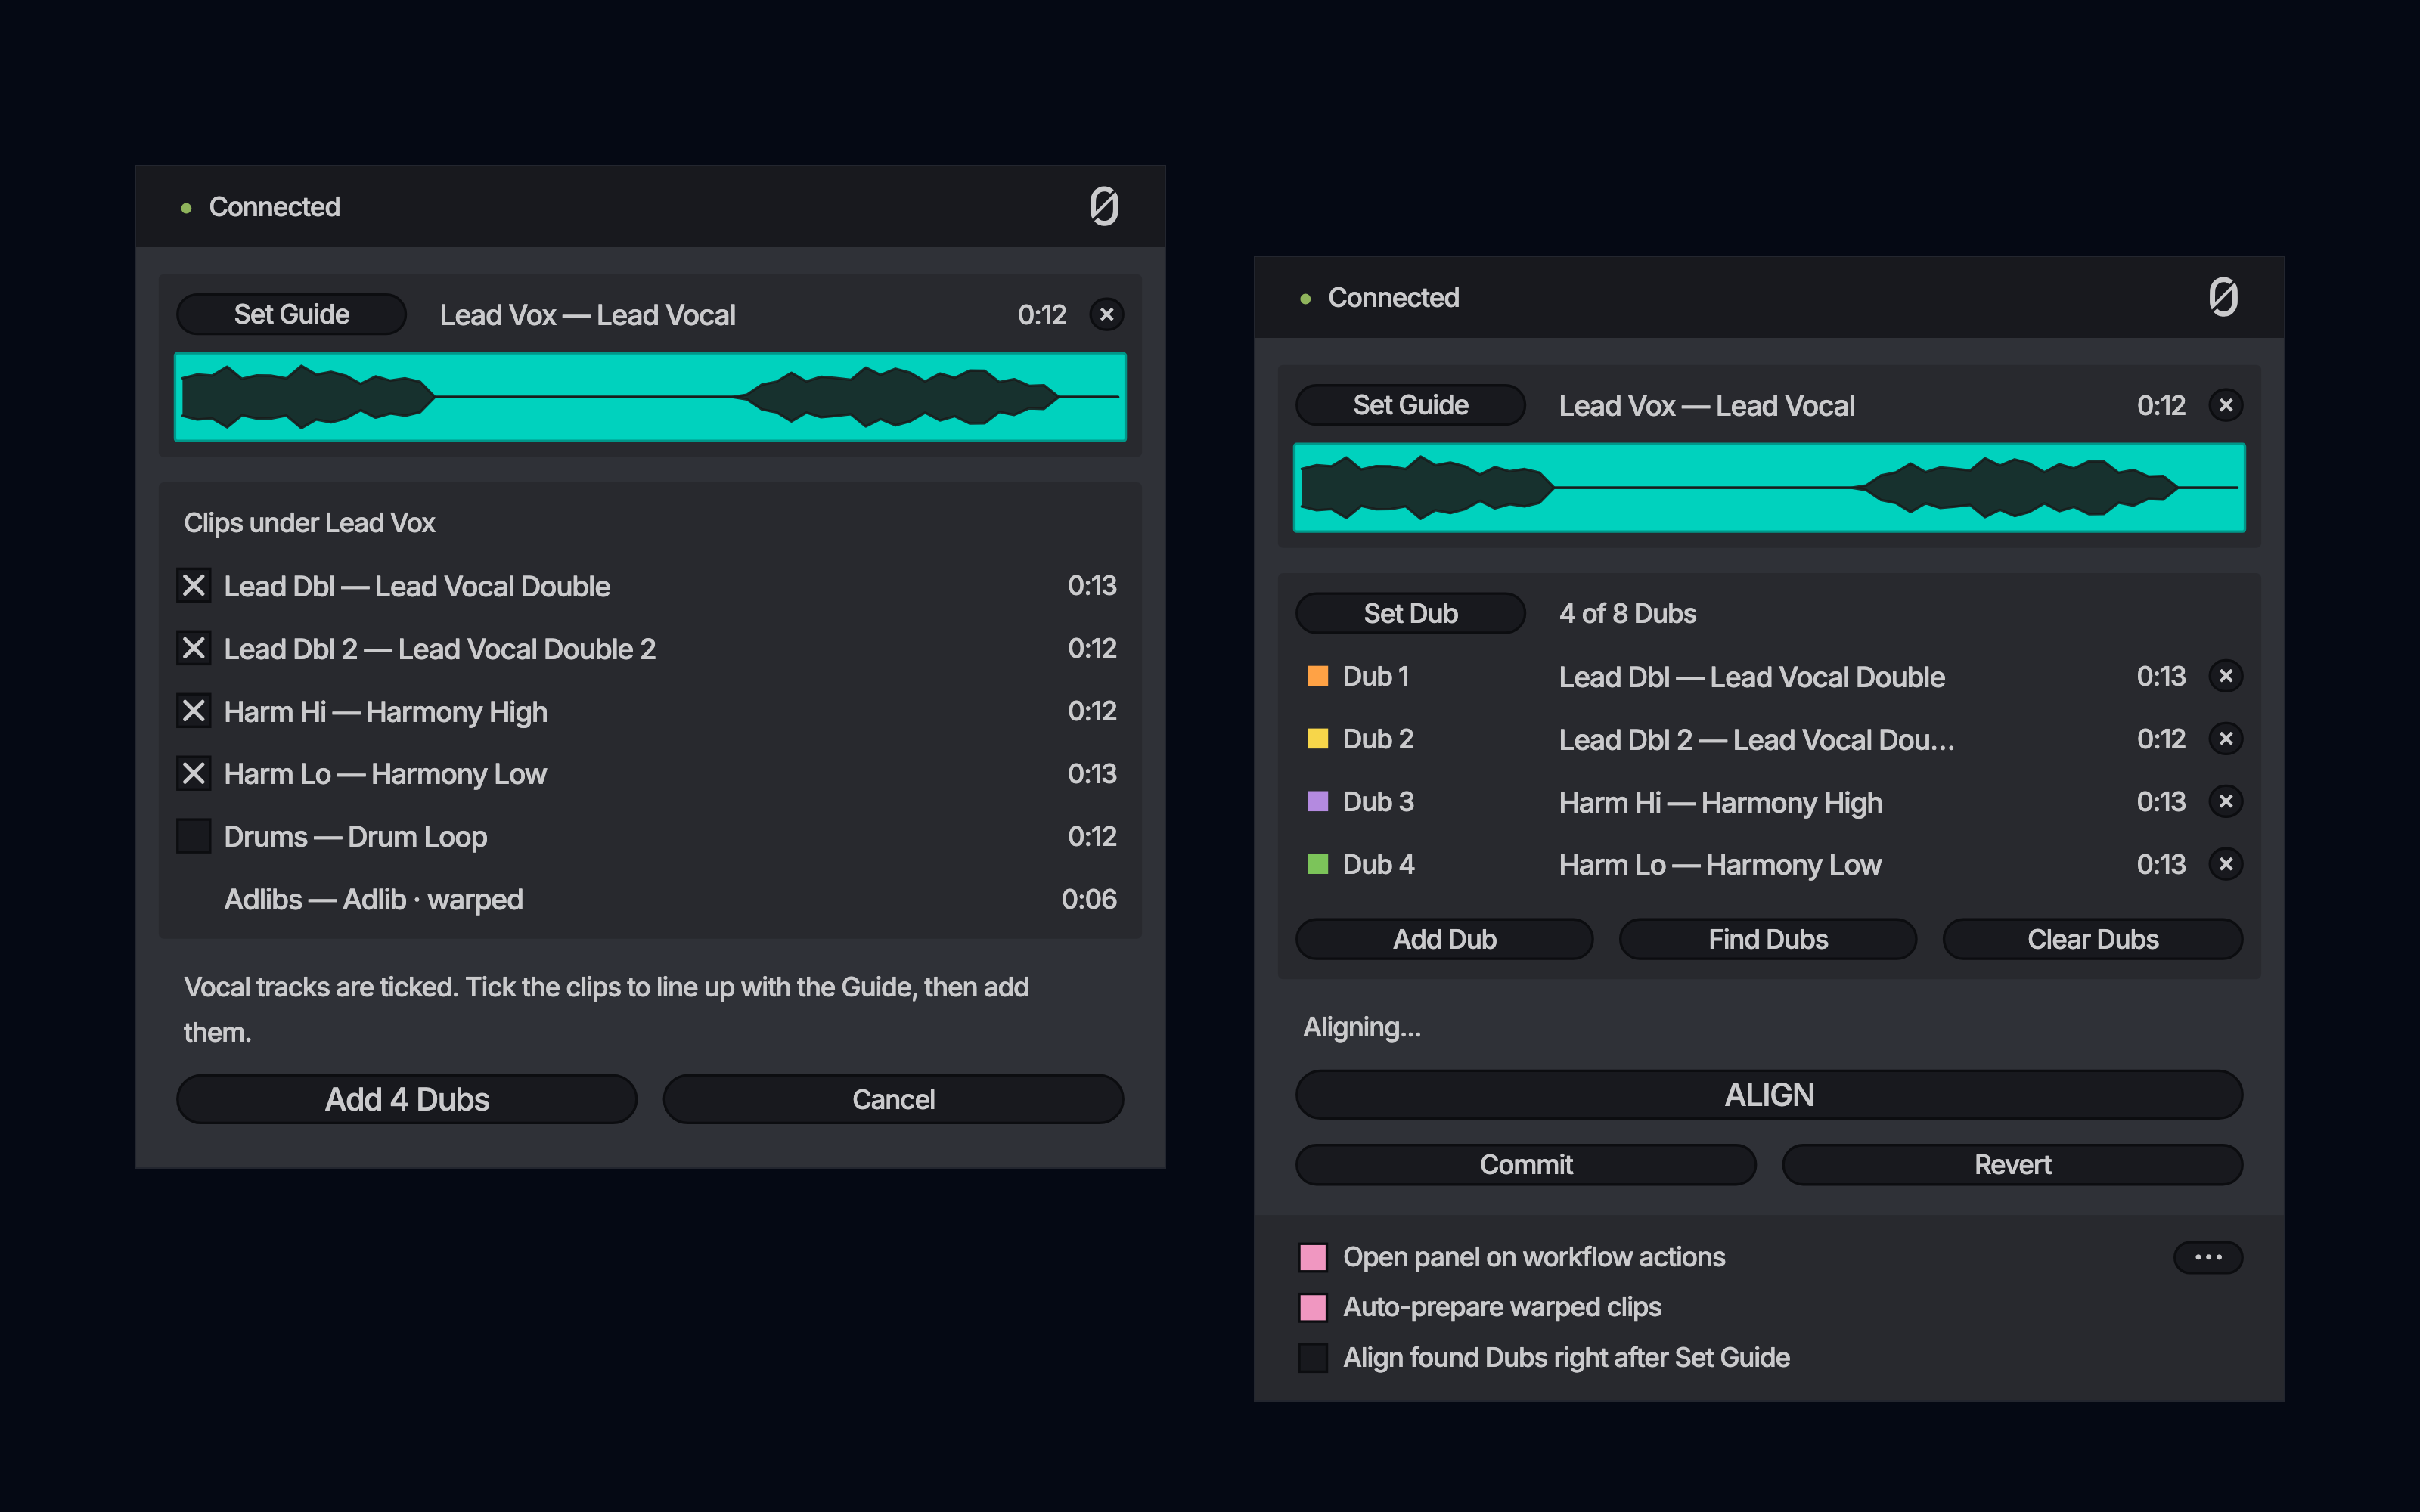The image size is (2420, 1512).
Task: Click Set Guide in the left panel
Action: tap(291, 314)
